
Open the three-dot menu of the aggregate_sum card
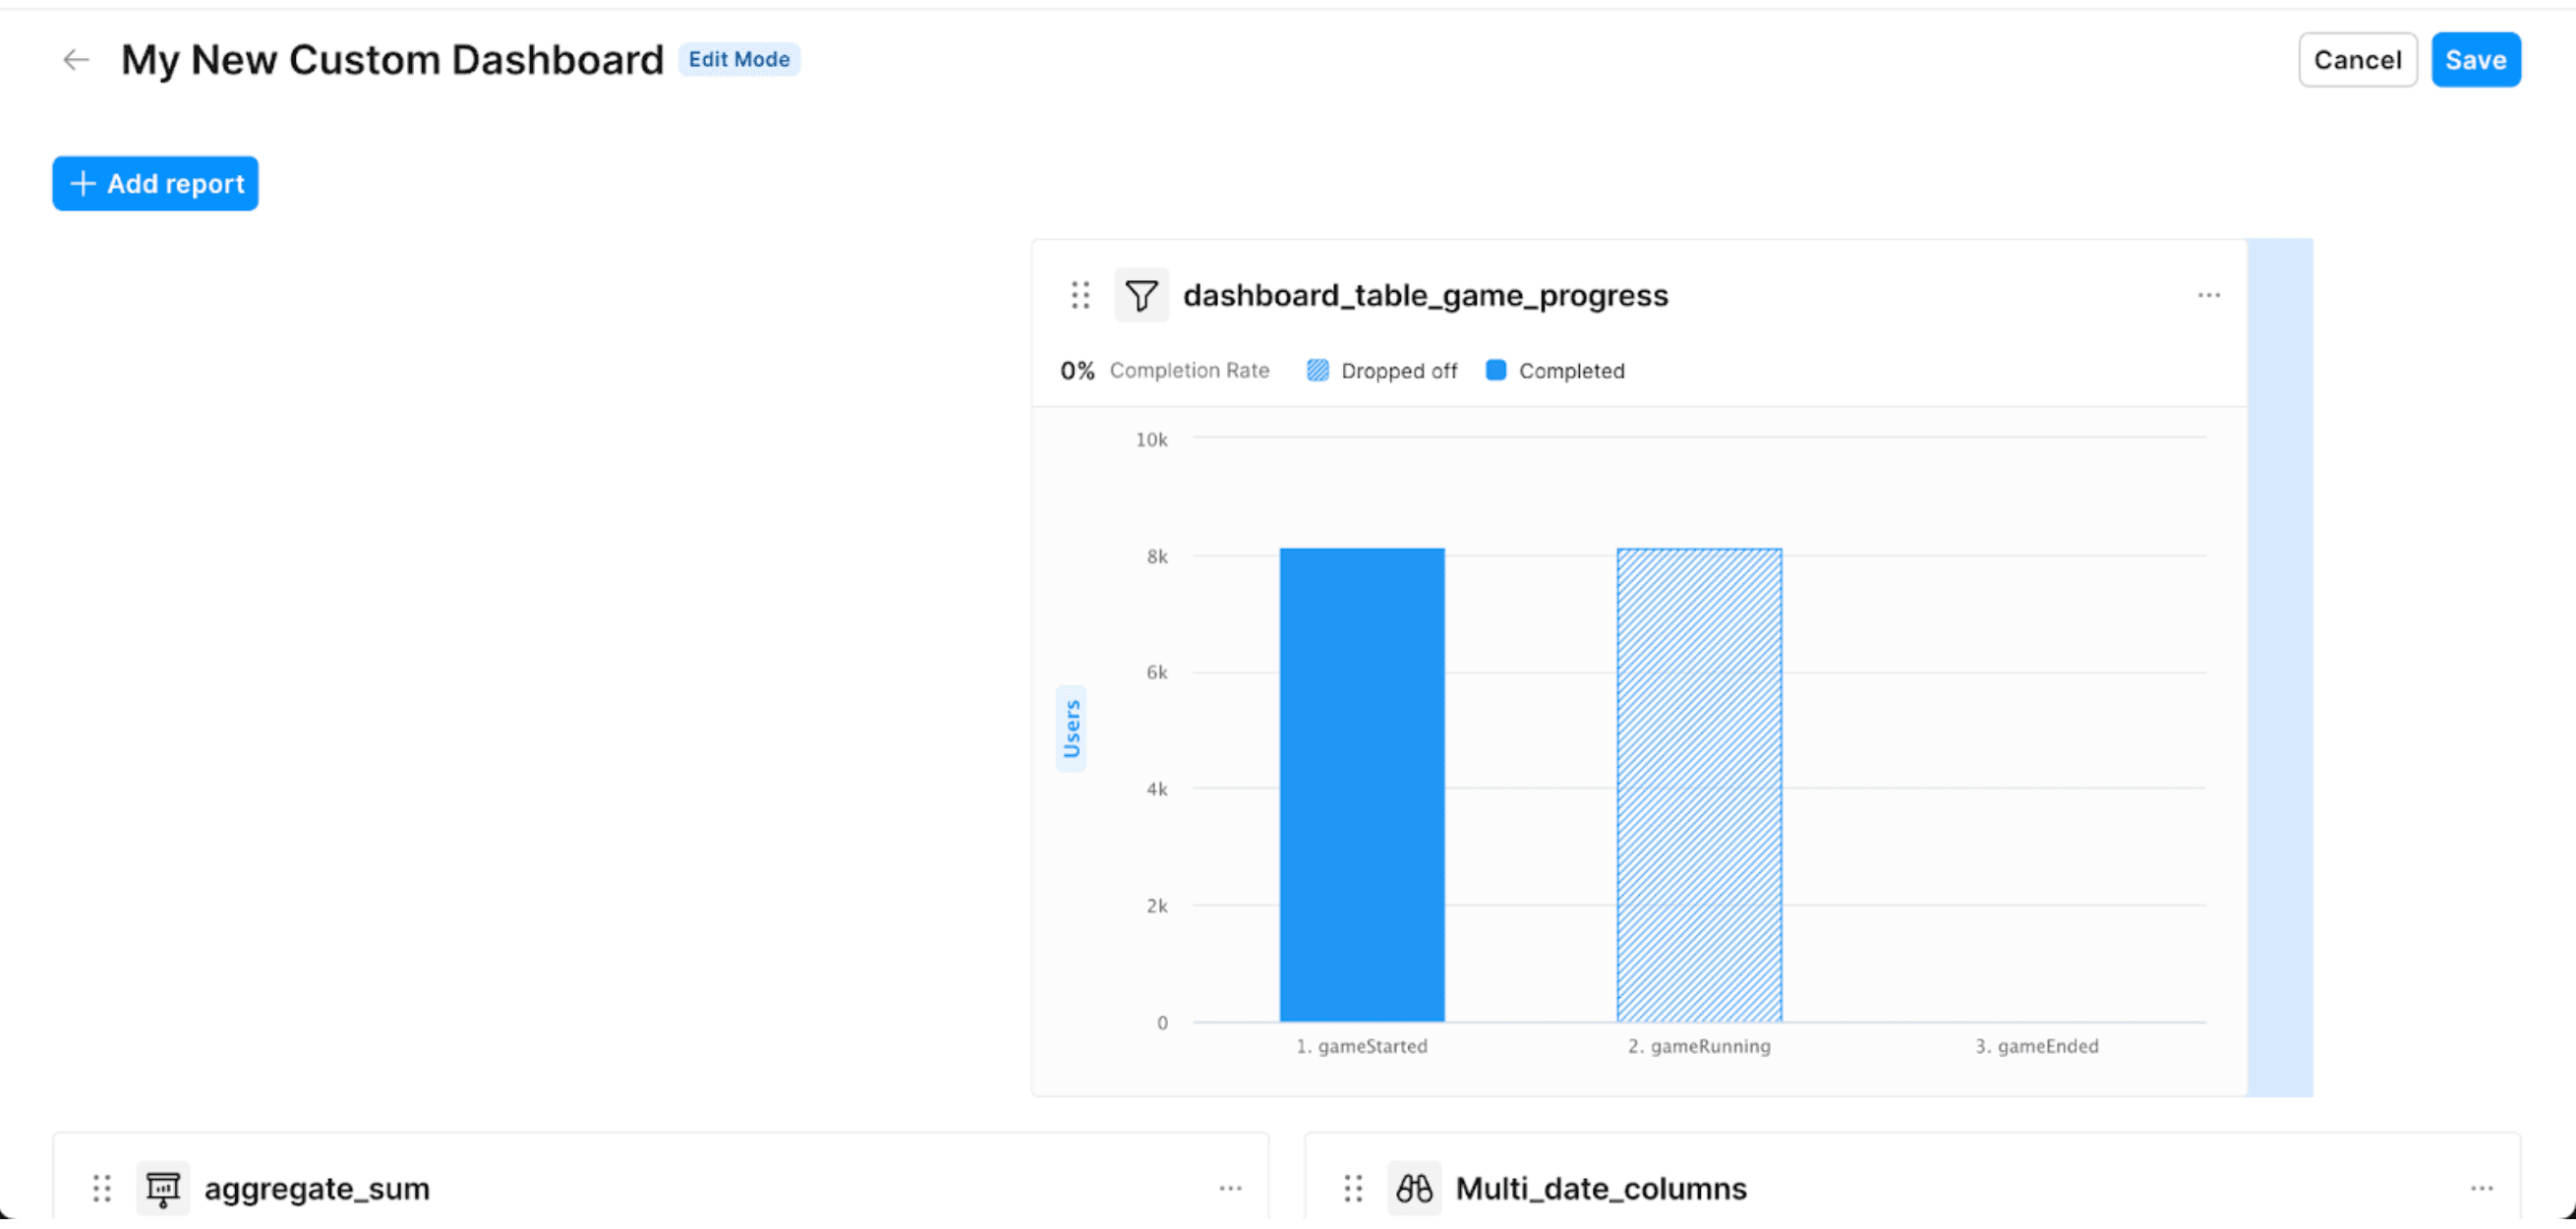click(x=1230, y=1189)
